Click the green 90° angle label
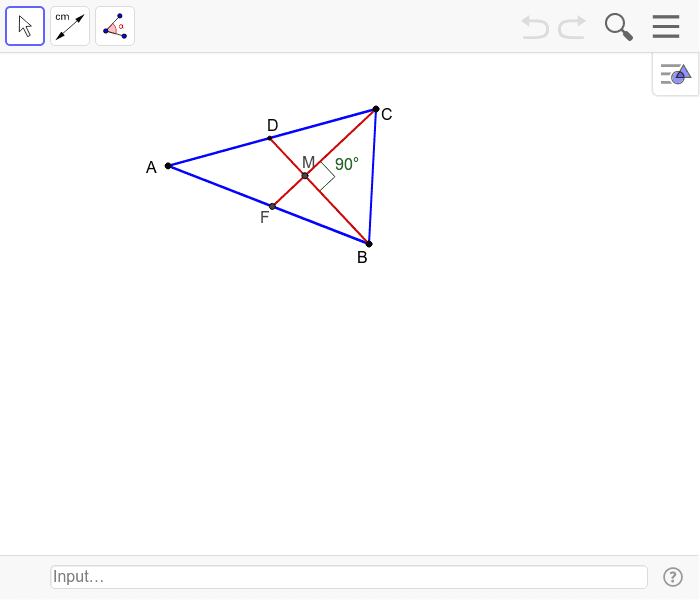This screenshot has width=700, height=600. tap(347, 164)
